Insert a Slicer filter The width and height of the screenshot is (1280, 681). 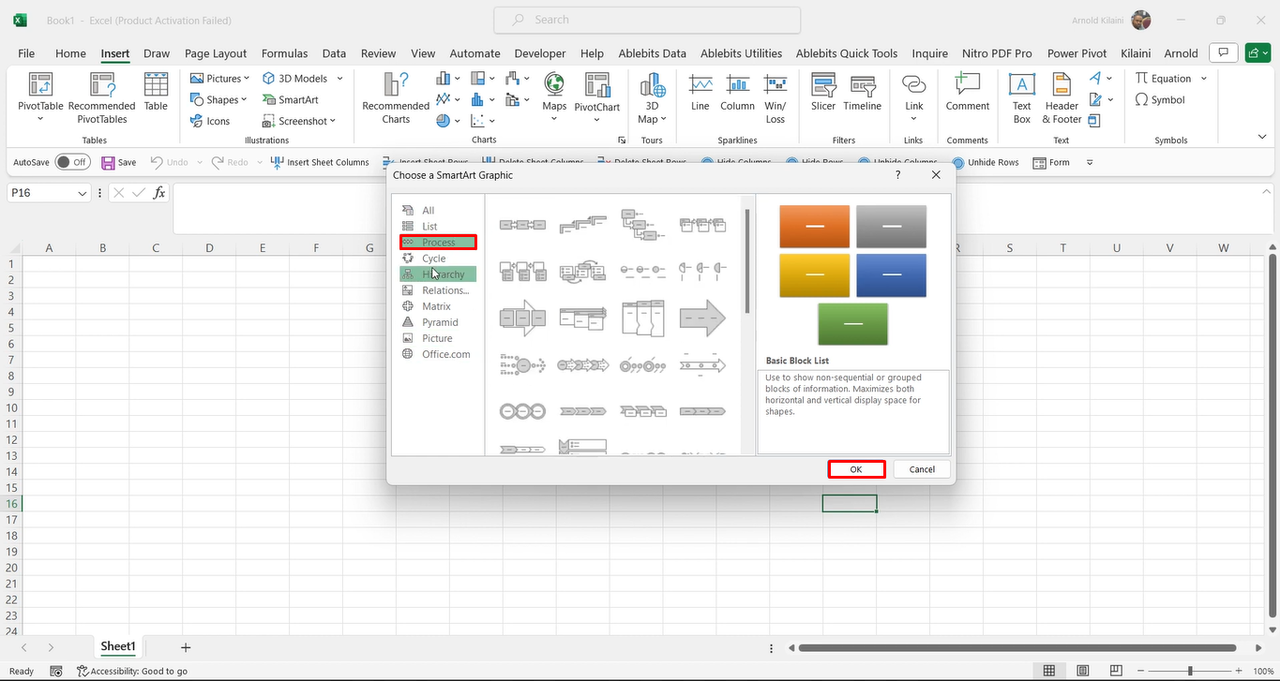coord(823,92)
